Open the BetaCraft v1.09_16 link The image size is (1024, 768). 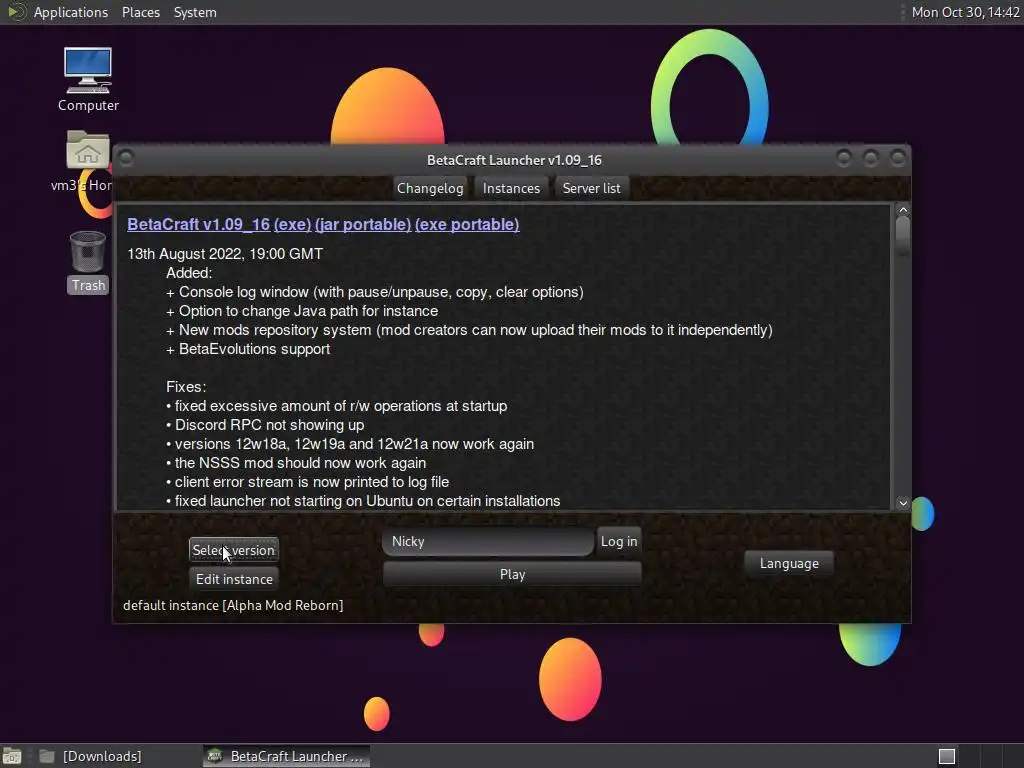[x=199, y=225]
